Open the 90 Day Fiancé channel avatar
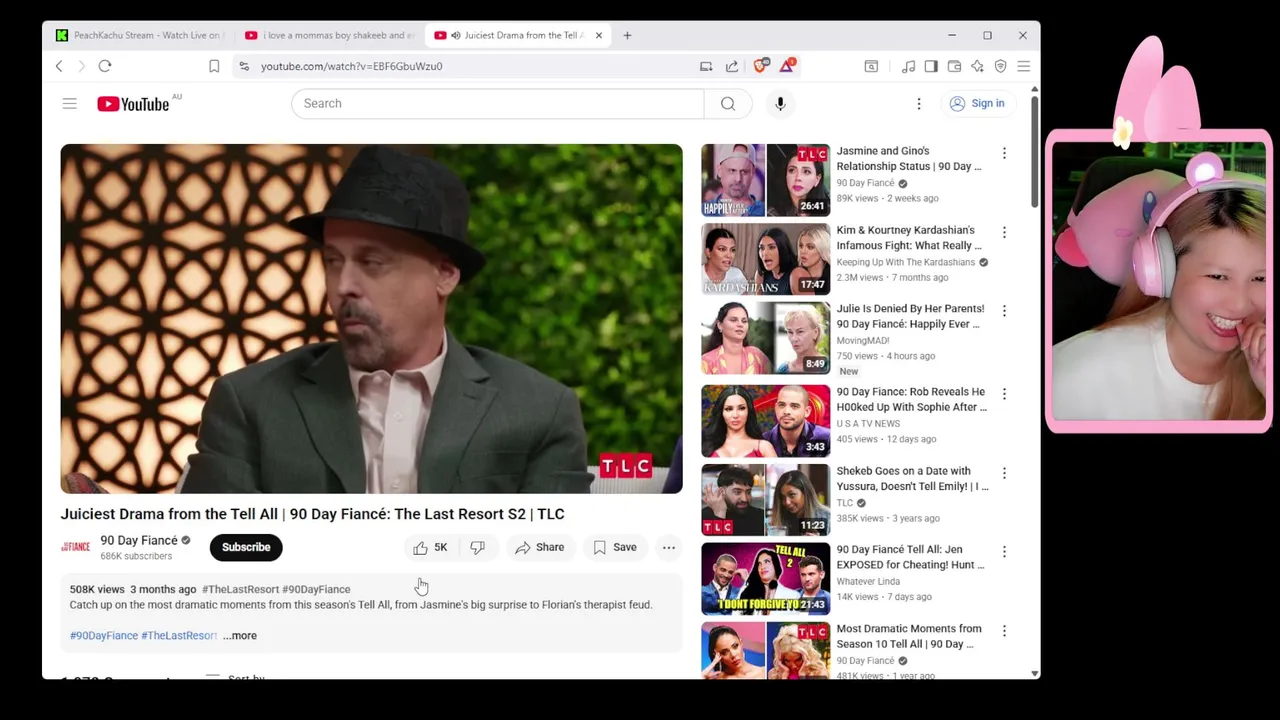Viewport: 1280px width, 720px height. (75, 547)
